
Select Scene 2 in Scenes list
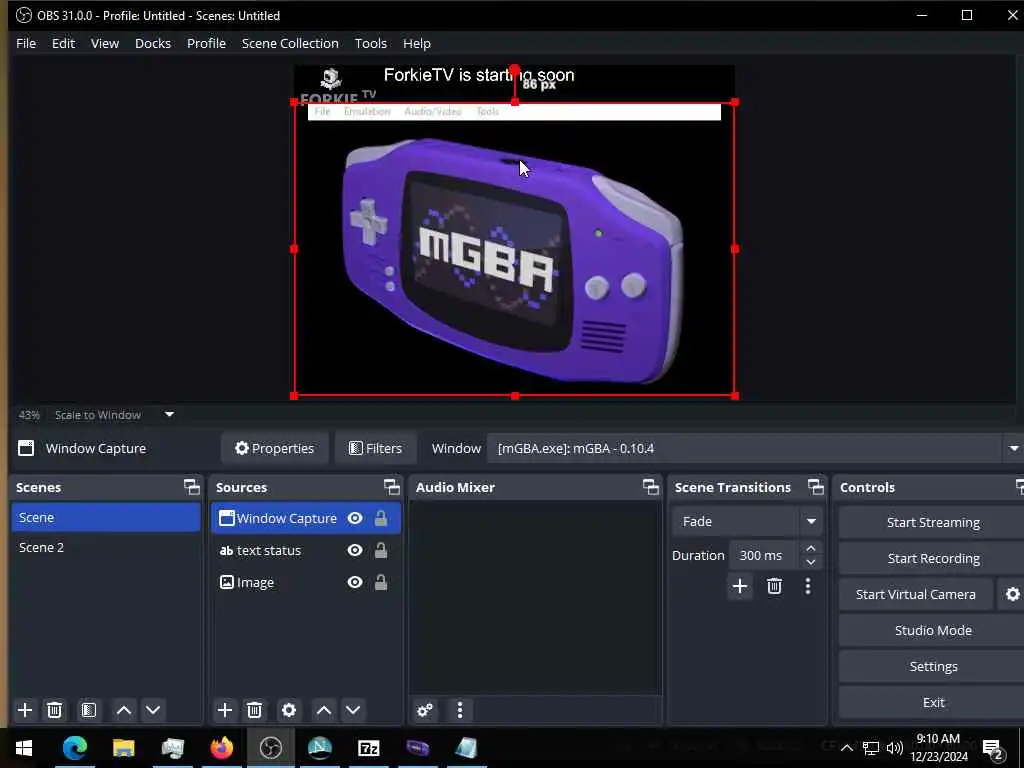point(106,547)
